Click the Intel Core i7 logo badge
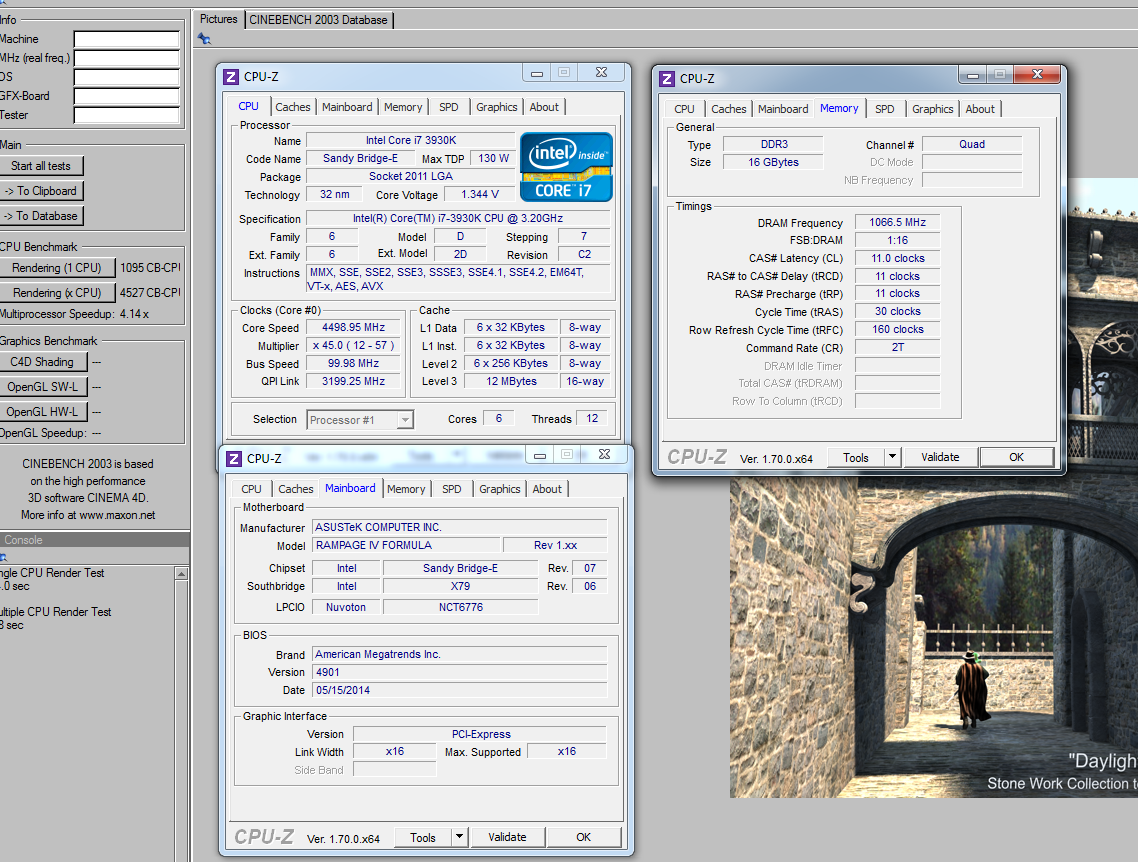Viewport: 1138px width, 862px height. pos(566,166)
